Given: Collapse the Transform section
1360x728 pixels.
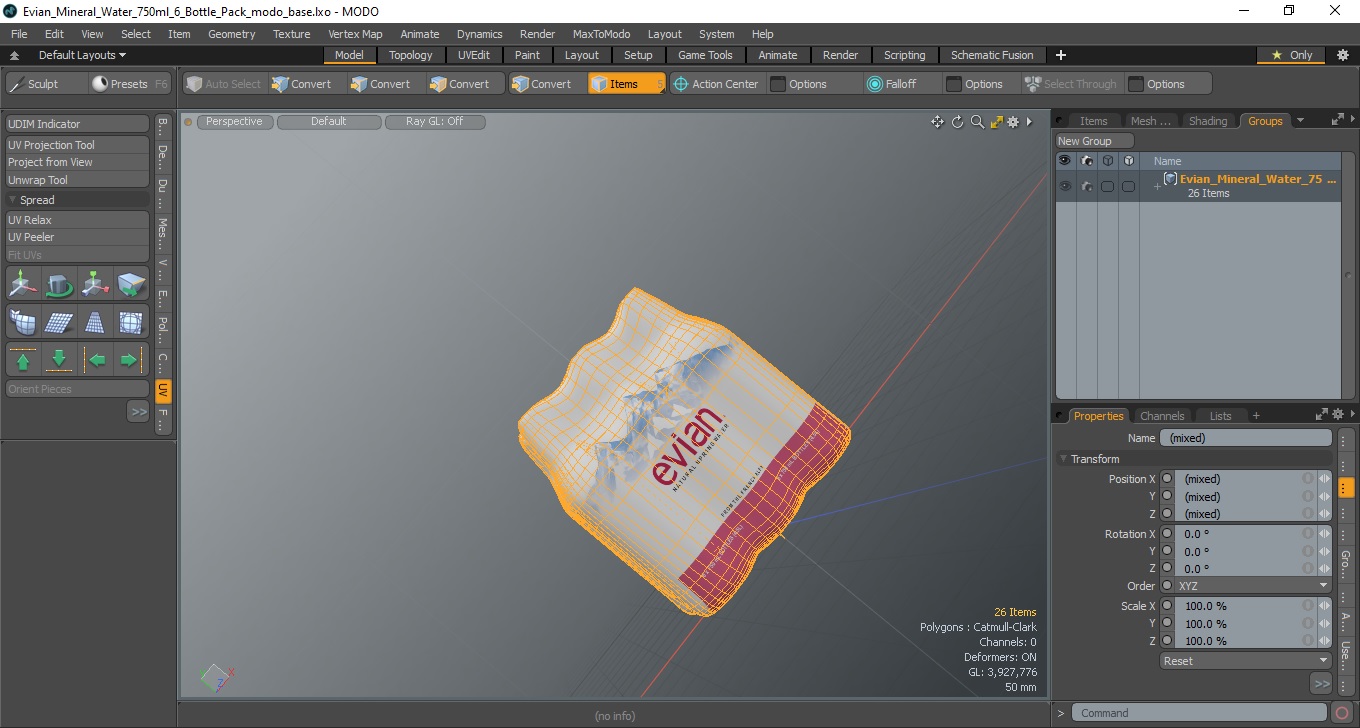Looking at the screenshot, I should coord(1063,459).
